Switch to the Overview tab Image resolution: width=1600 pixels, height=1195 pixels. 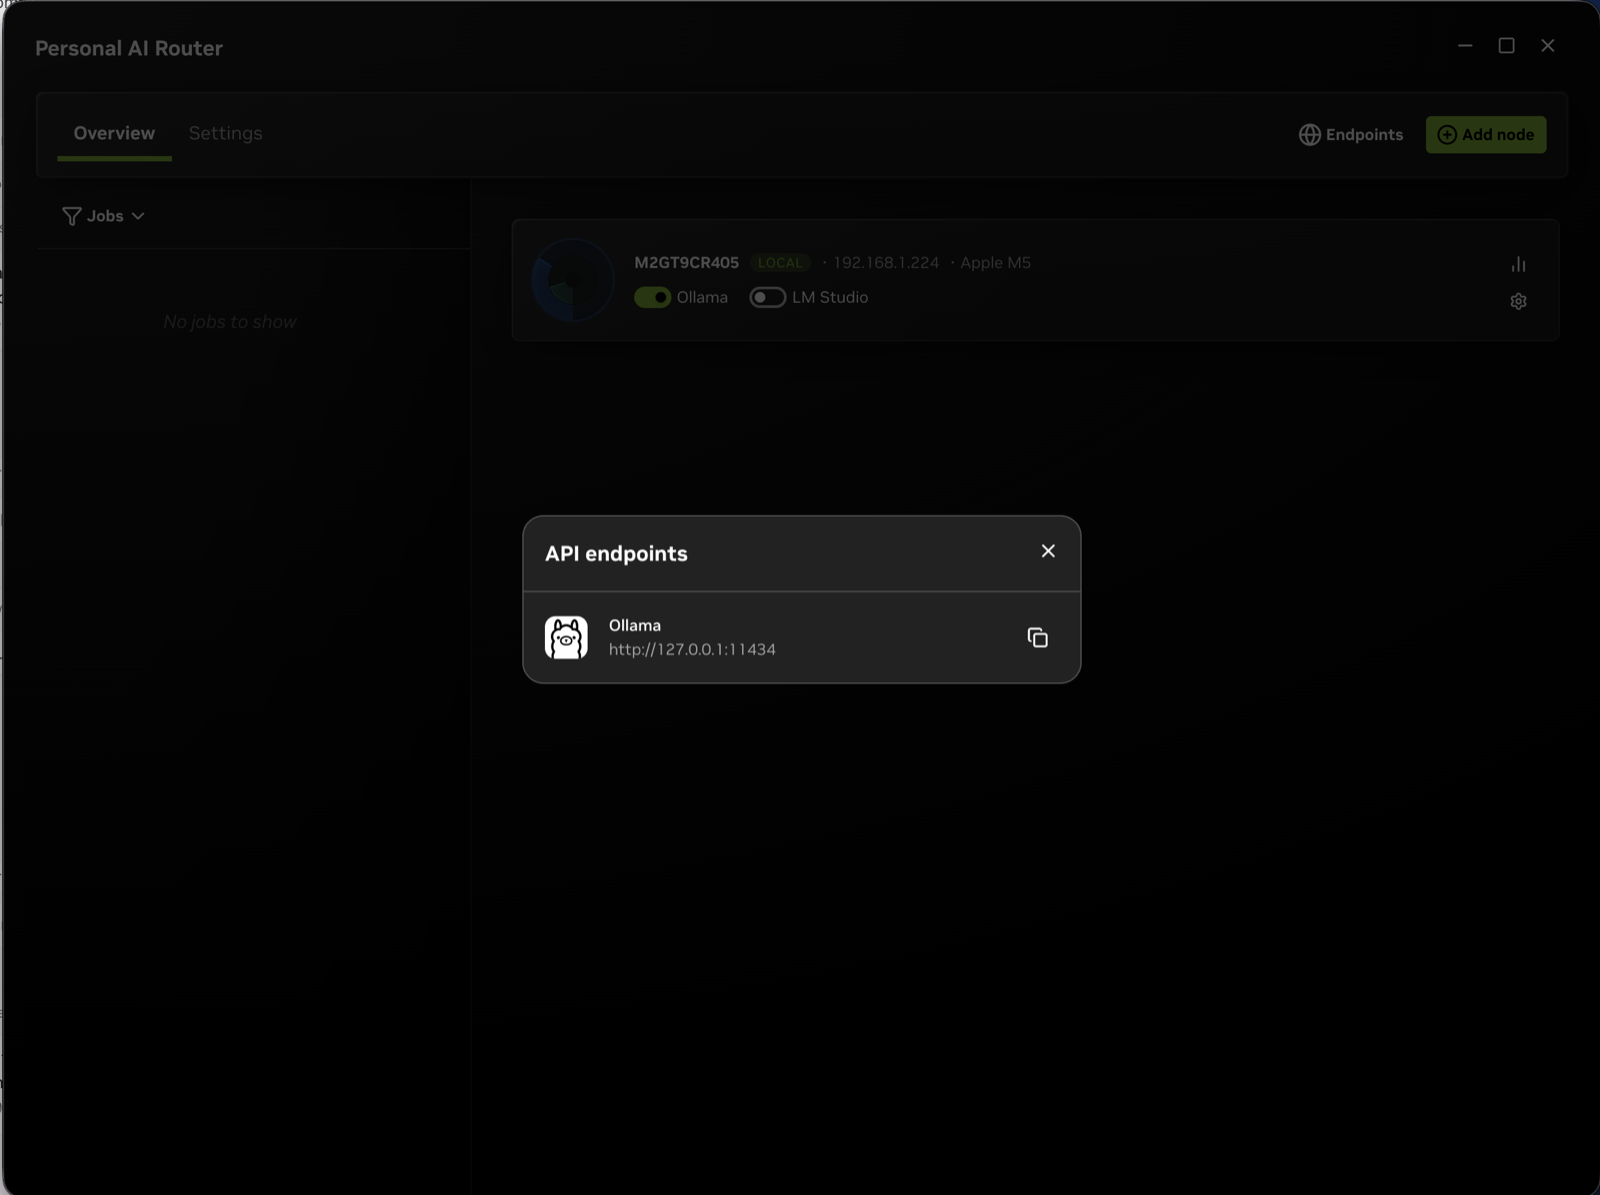coord(114,133)
